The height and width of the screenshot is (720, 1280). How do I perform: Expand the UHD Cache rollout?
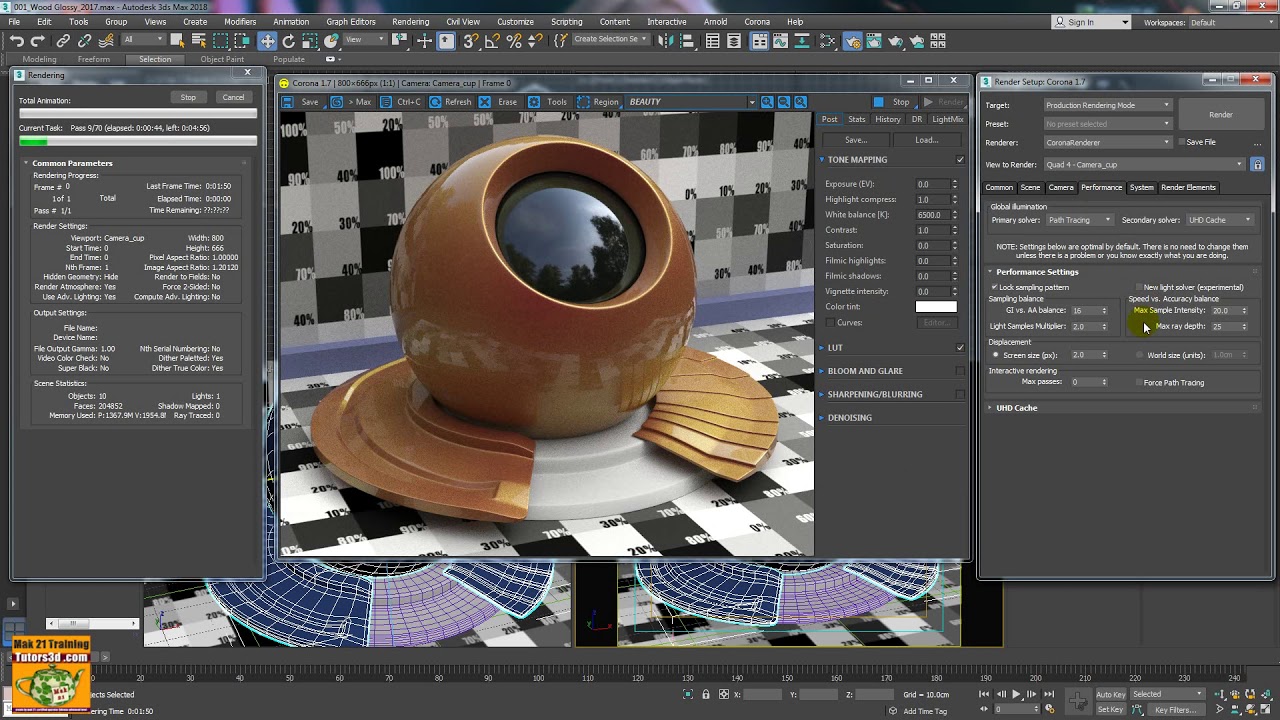(x=1016, y=408)
